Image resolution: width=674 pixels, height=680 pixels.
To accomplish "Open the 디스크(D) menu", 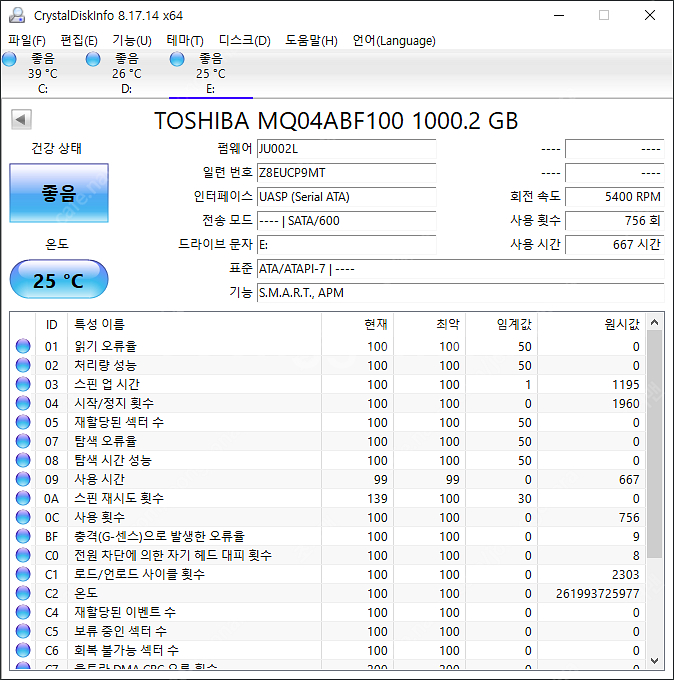I will coord(245,41).
